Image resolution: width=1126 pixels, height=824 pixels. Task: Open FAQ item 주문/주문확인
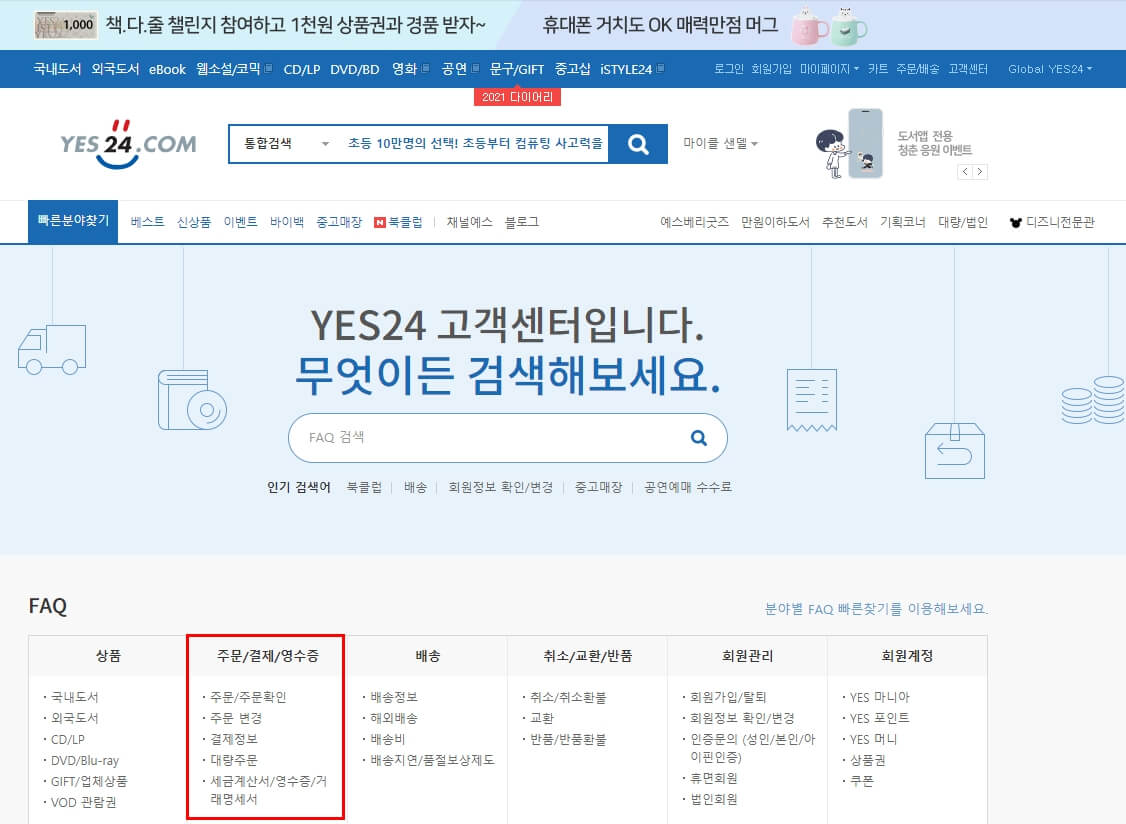pyautogui.click(x=248, y=697)
